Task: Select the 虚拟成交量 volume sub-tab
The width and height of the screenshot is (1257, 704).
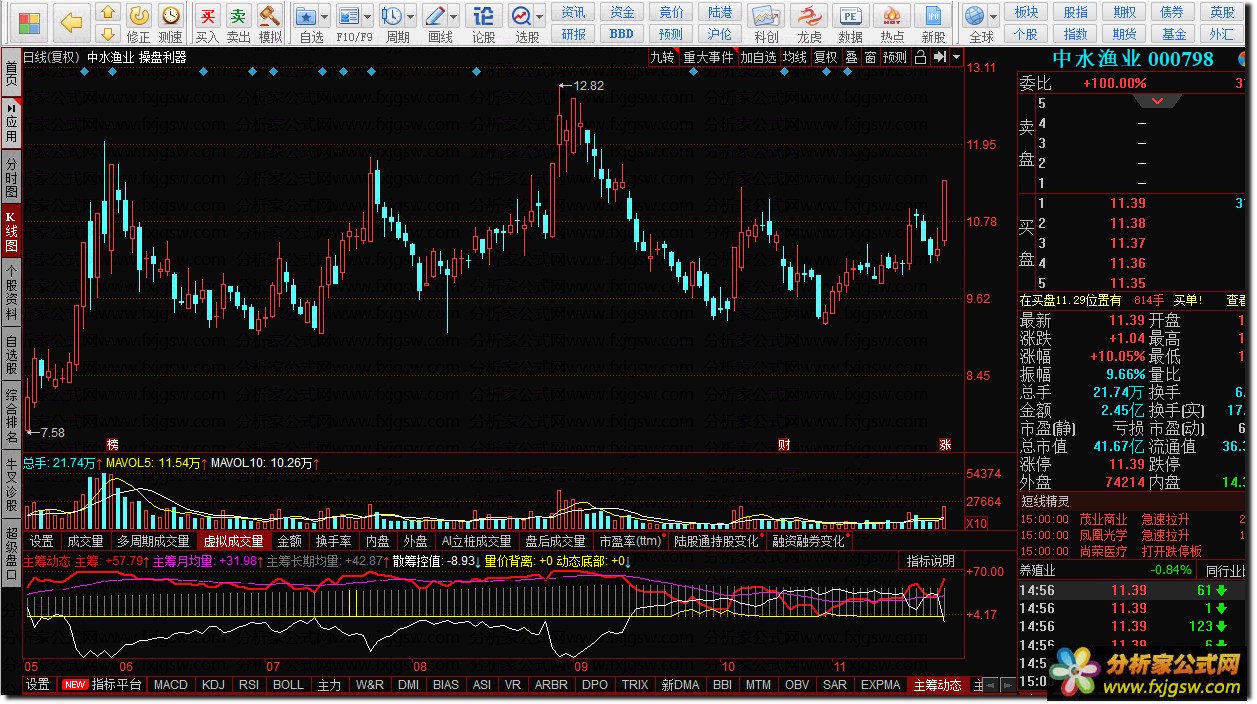Action: pos(234,541)
